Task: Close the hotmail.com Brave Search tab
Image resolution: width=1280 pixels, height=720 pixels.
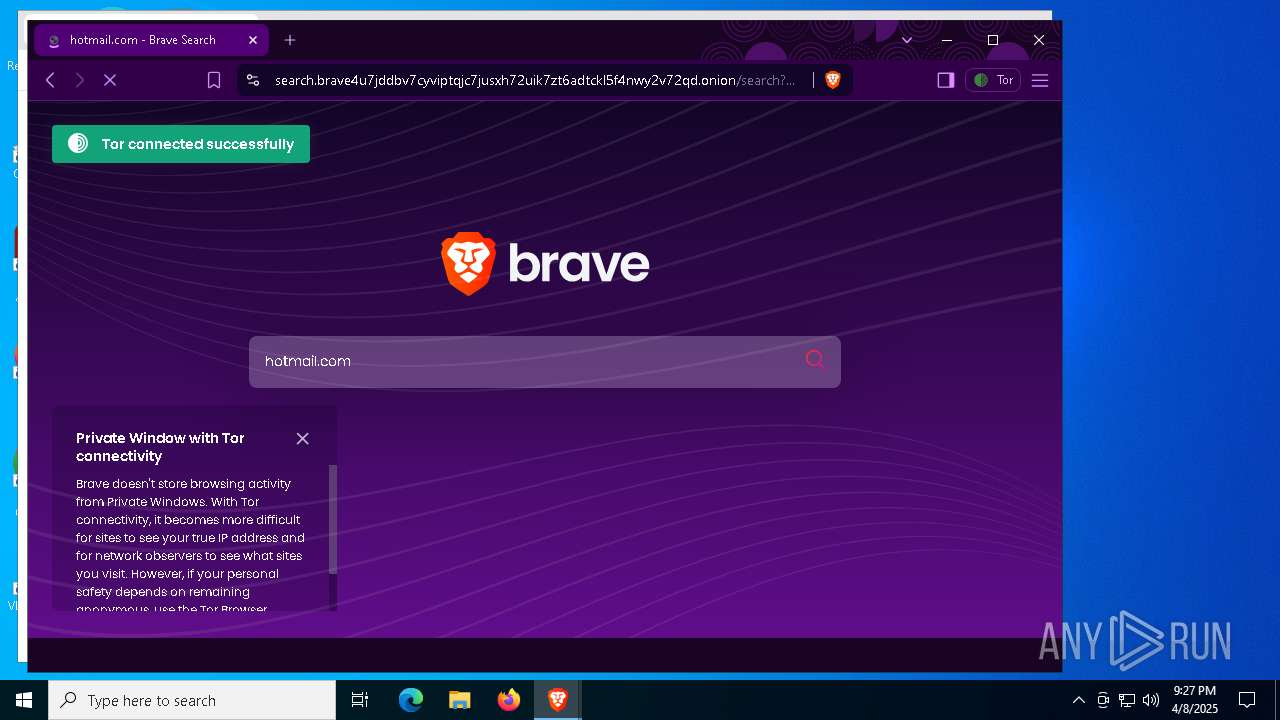Action: point(253,40)
